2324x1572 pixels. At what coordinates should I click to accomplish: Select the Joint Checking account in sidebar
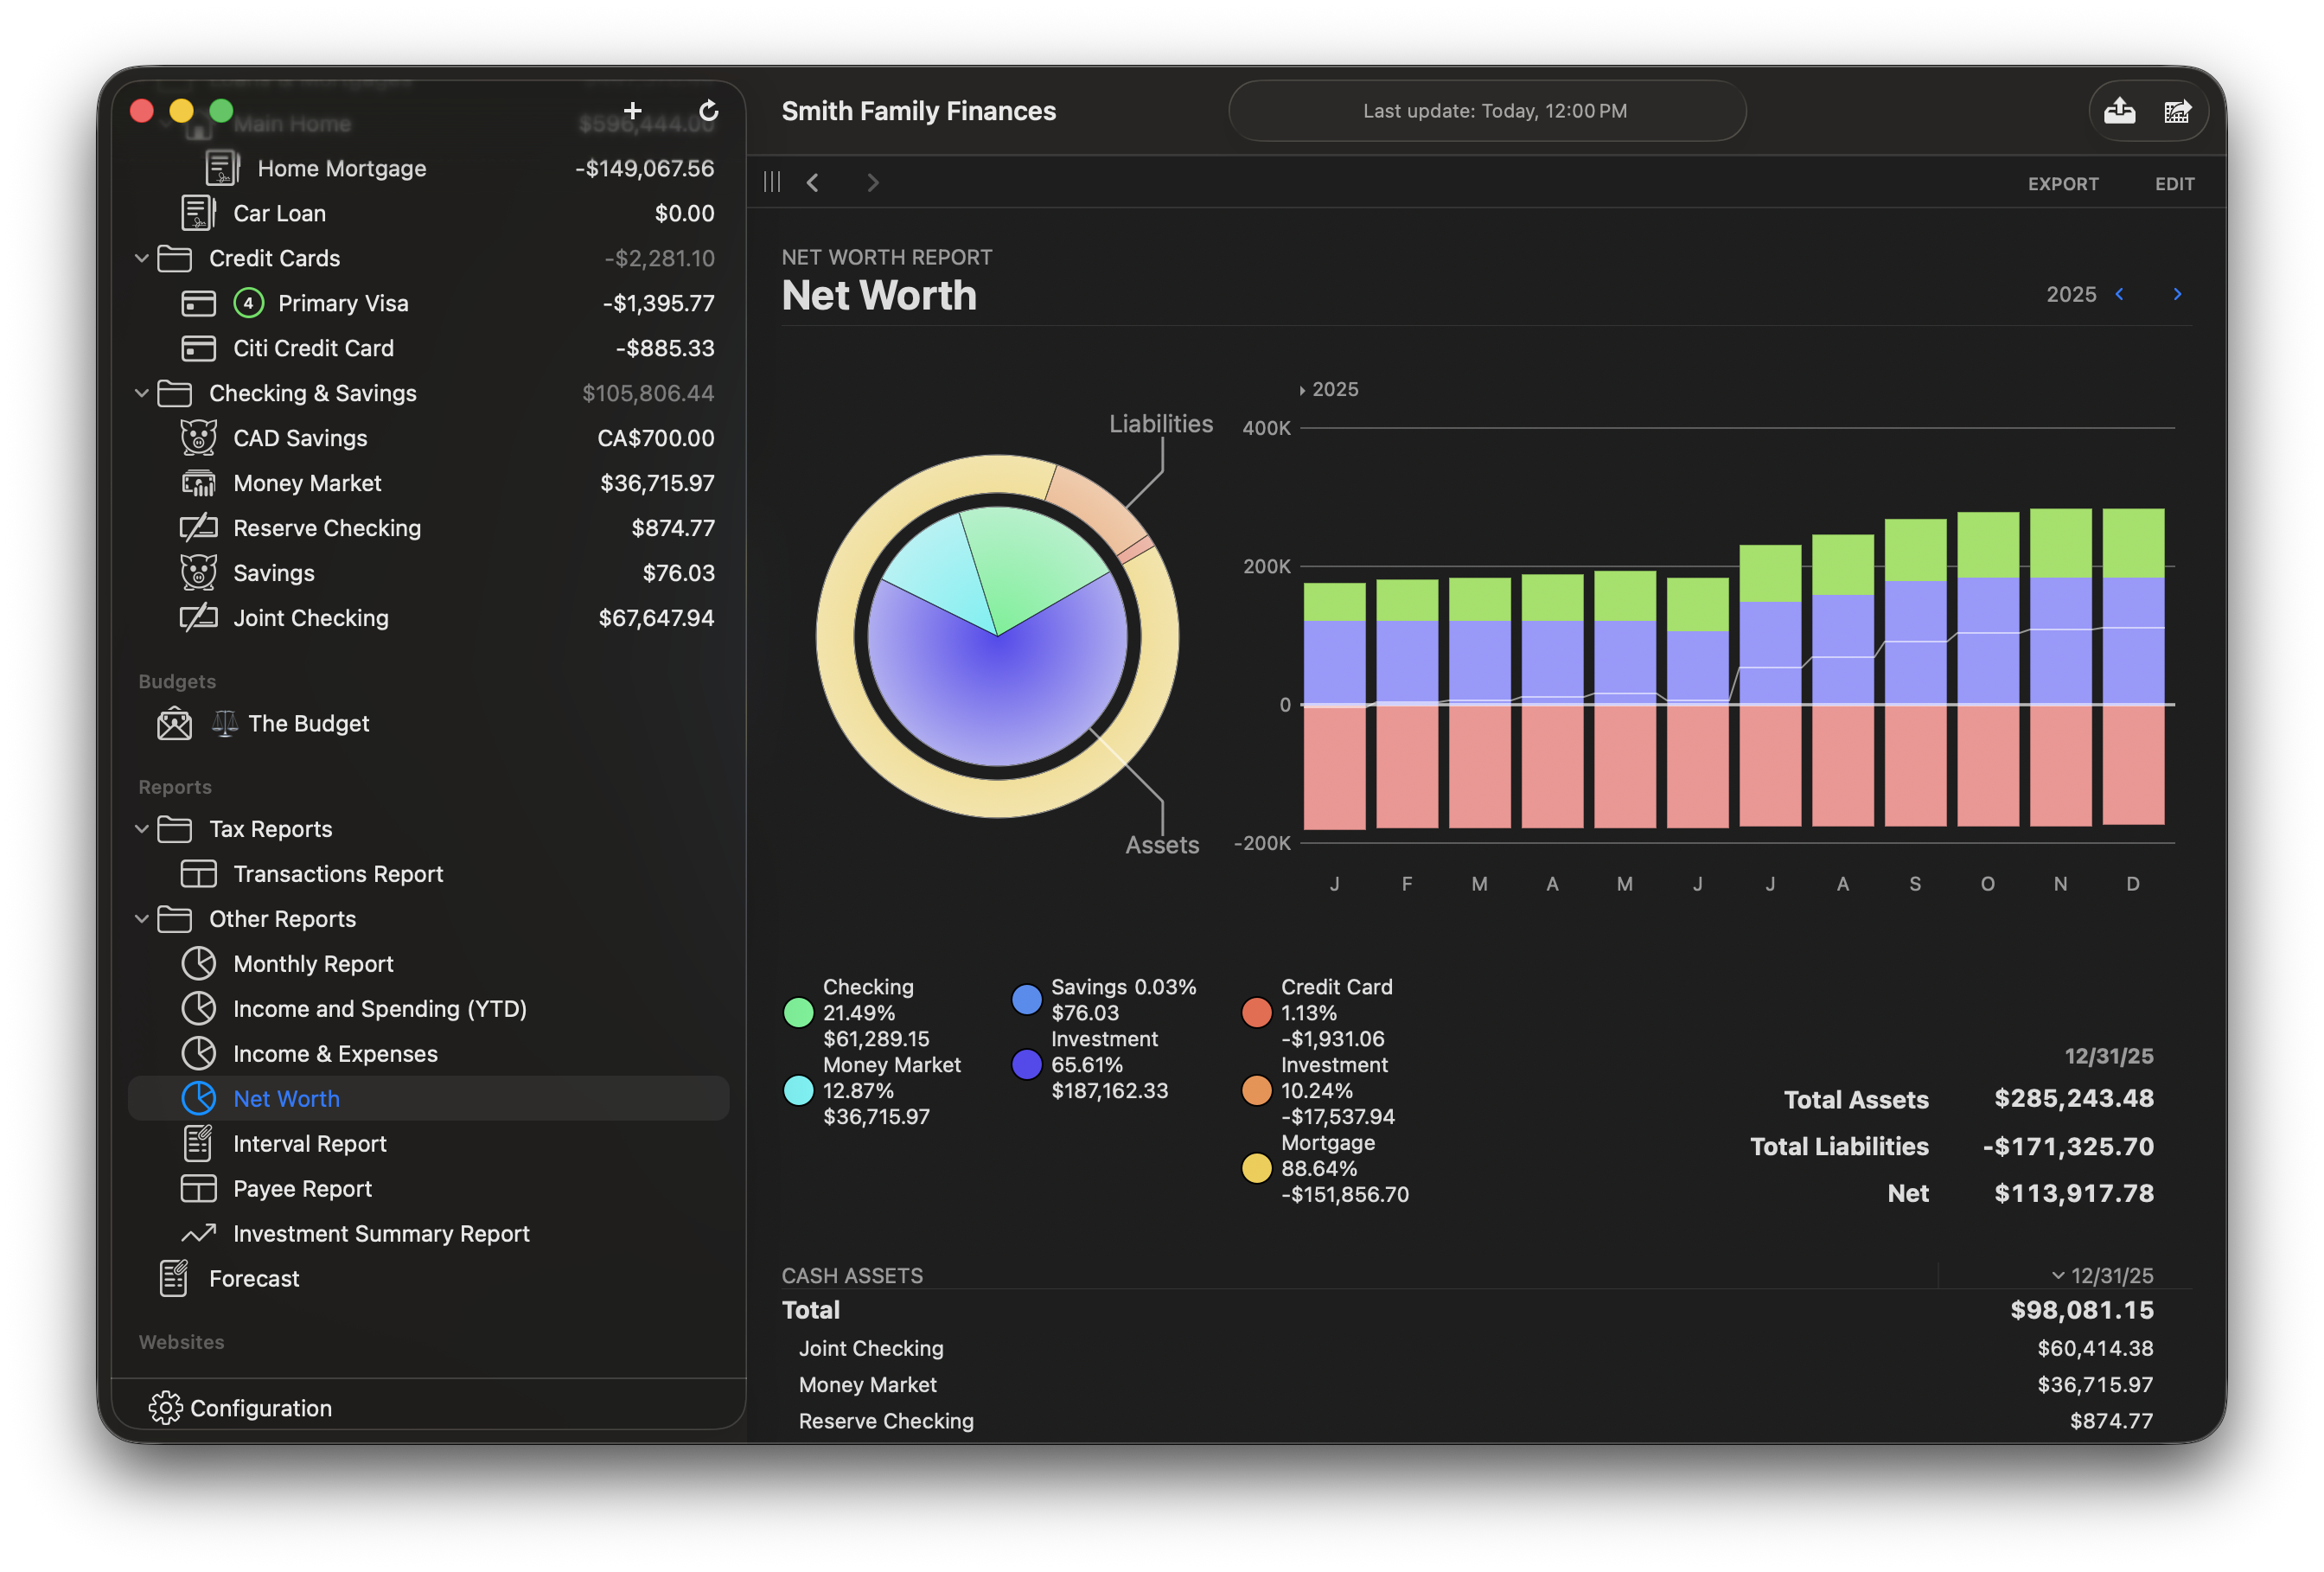(x=428, y=618)
